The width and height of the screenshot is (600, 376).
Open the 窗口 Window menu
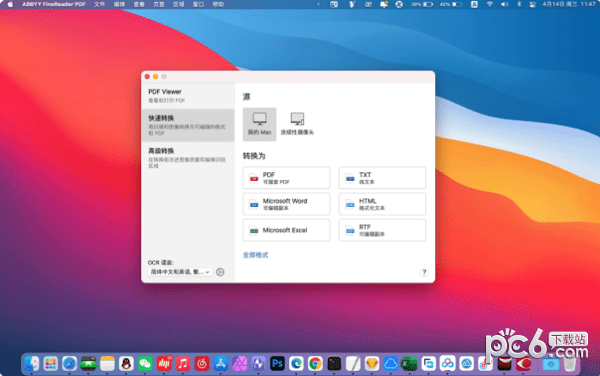(198, 4)
